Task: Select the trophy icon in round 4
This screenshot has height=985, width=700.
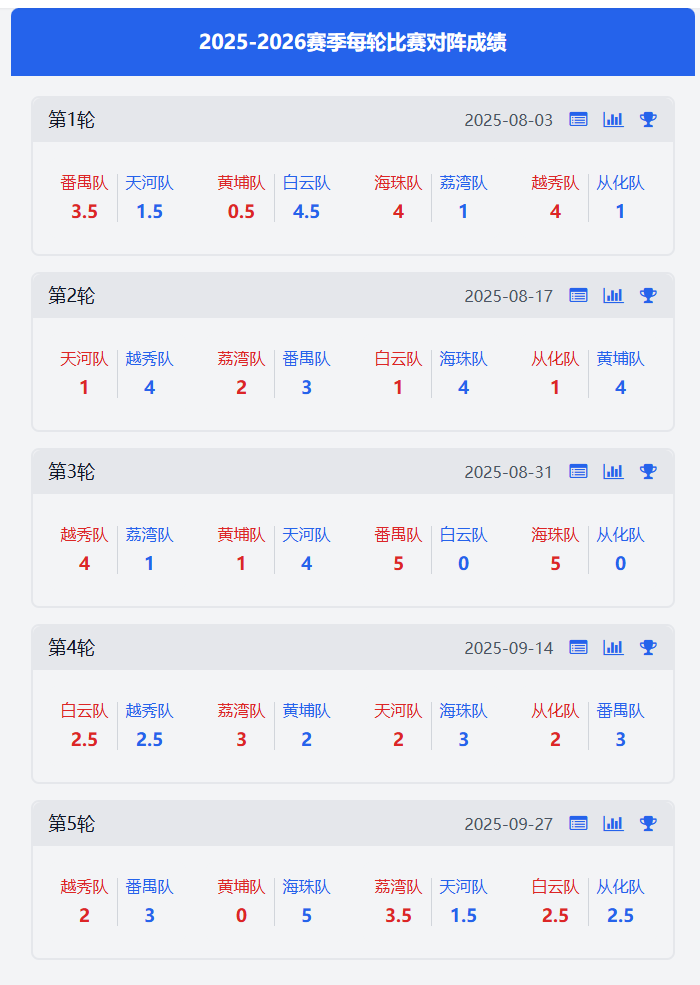Action: click(648, 648)
